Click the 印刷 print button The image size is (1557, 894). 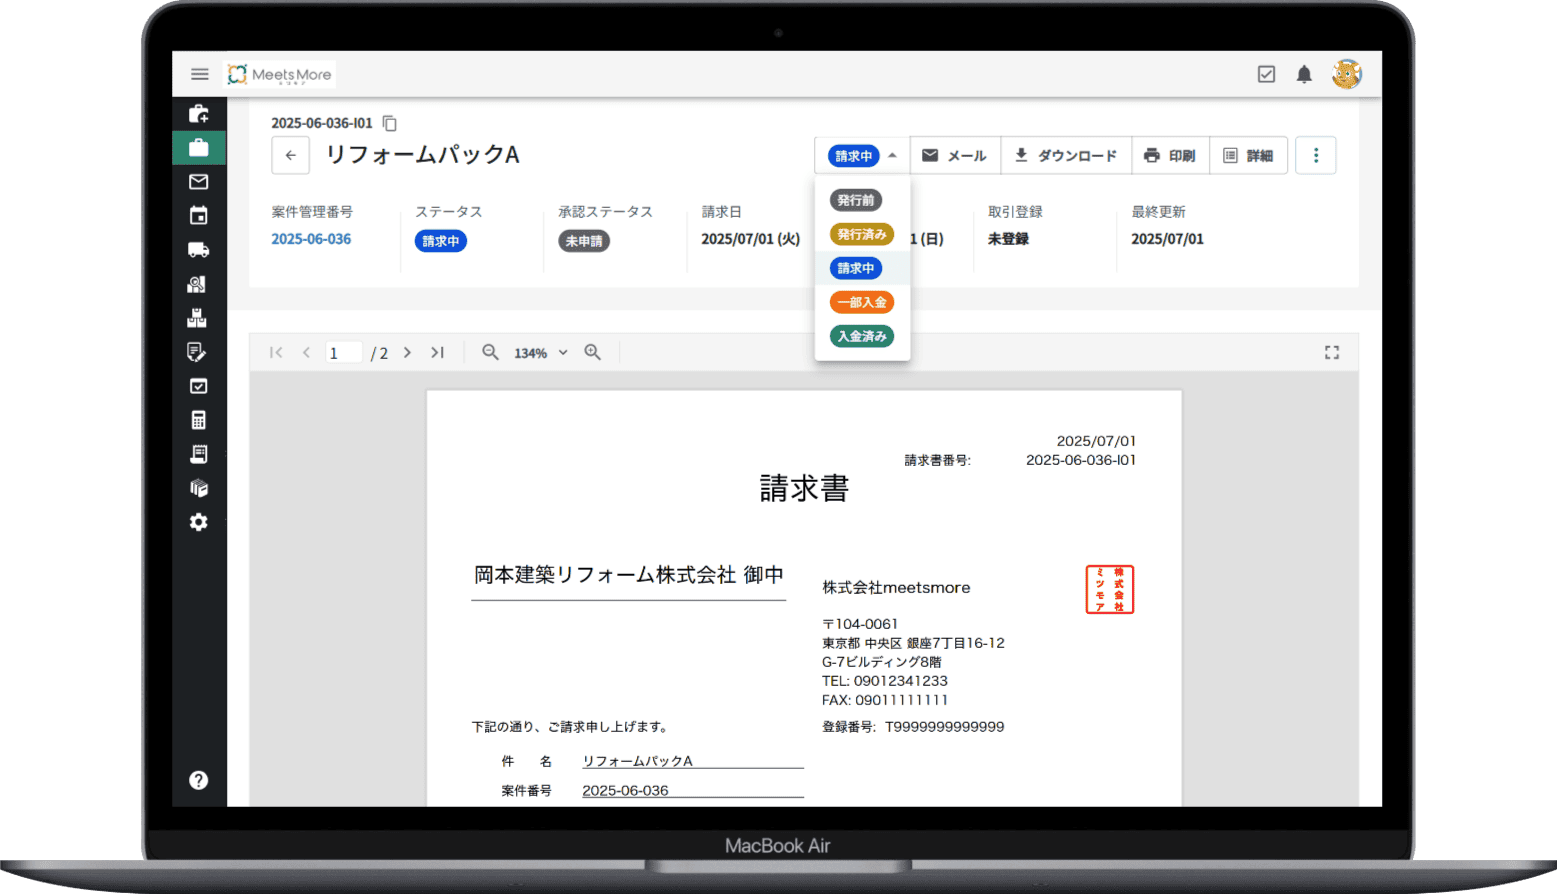1170,155
